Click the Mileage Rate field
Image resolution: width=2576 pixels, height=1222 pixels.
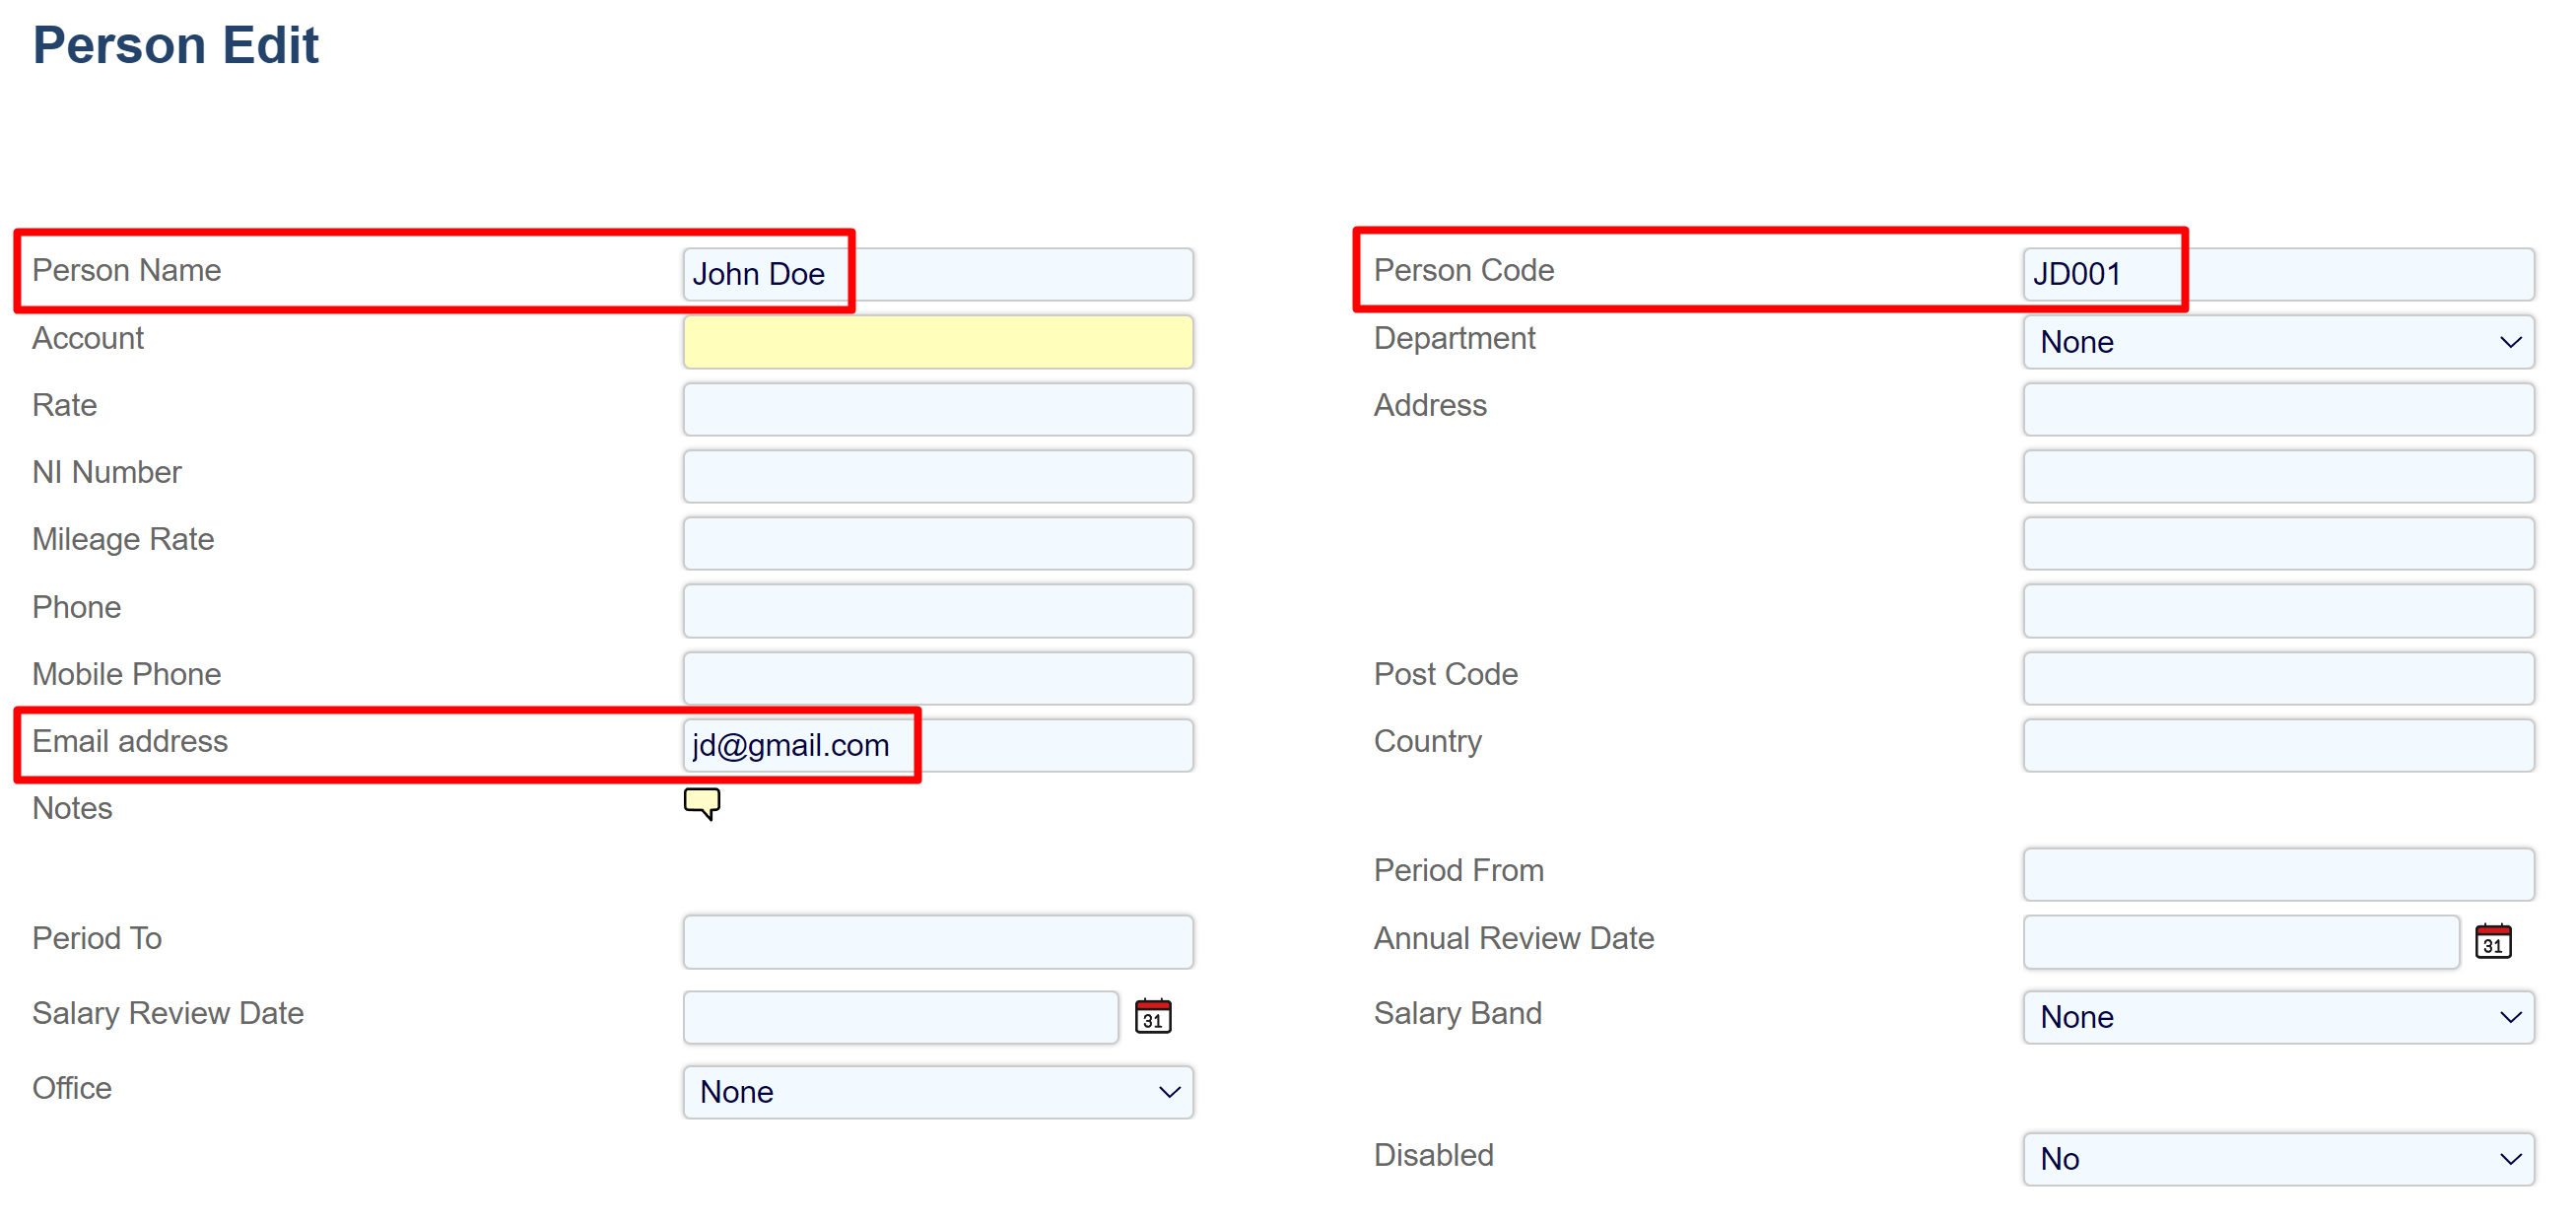[938, 543]
